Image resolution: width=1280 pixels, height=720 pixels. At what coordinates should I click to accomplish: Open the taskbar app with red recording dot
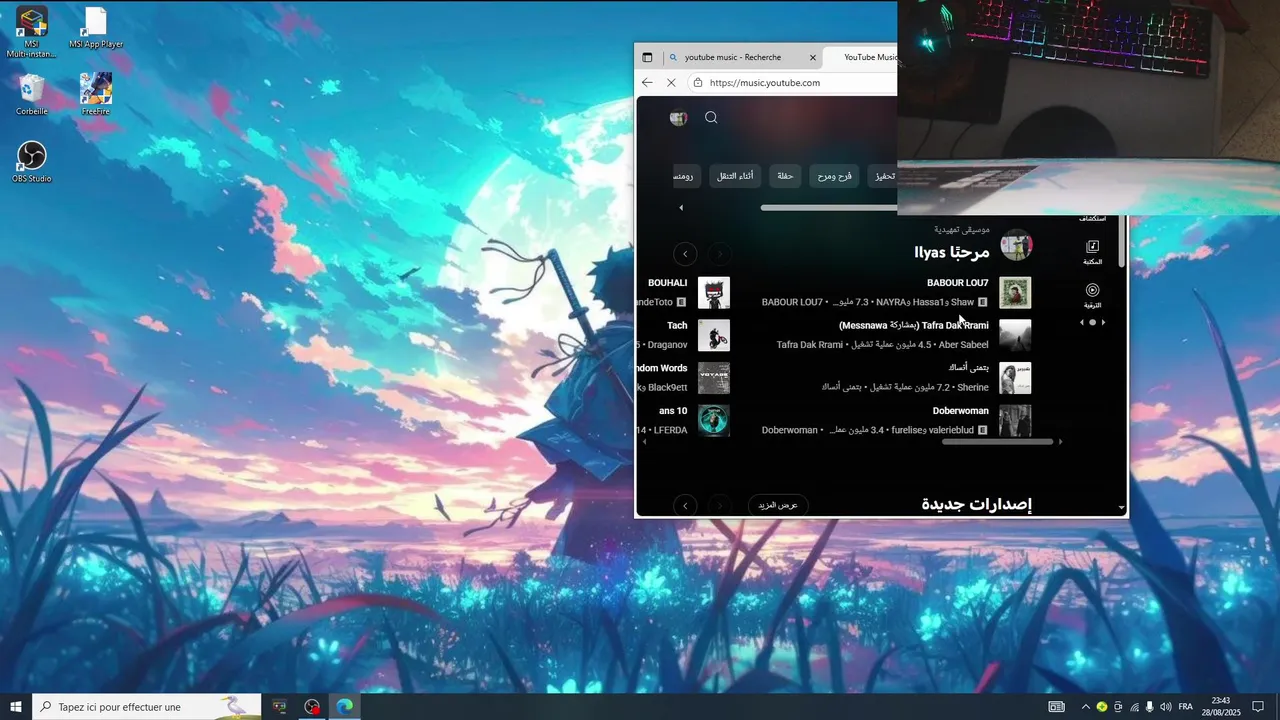(x=312, y=707)
